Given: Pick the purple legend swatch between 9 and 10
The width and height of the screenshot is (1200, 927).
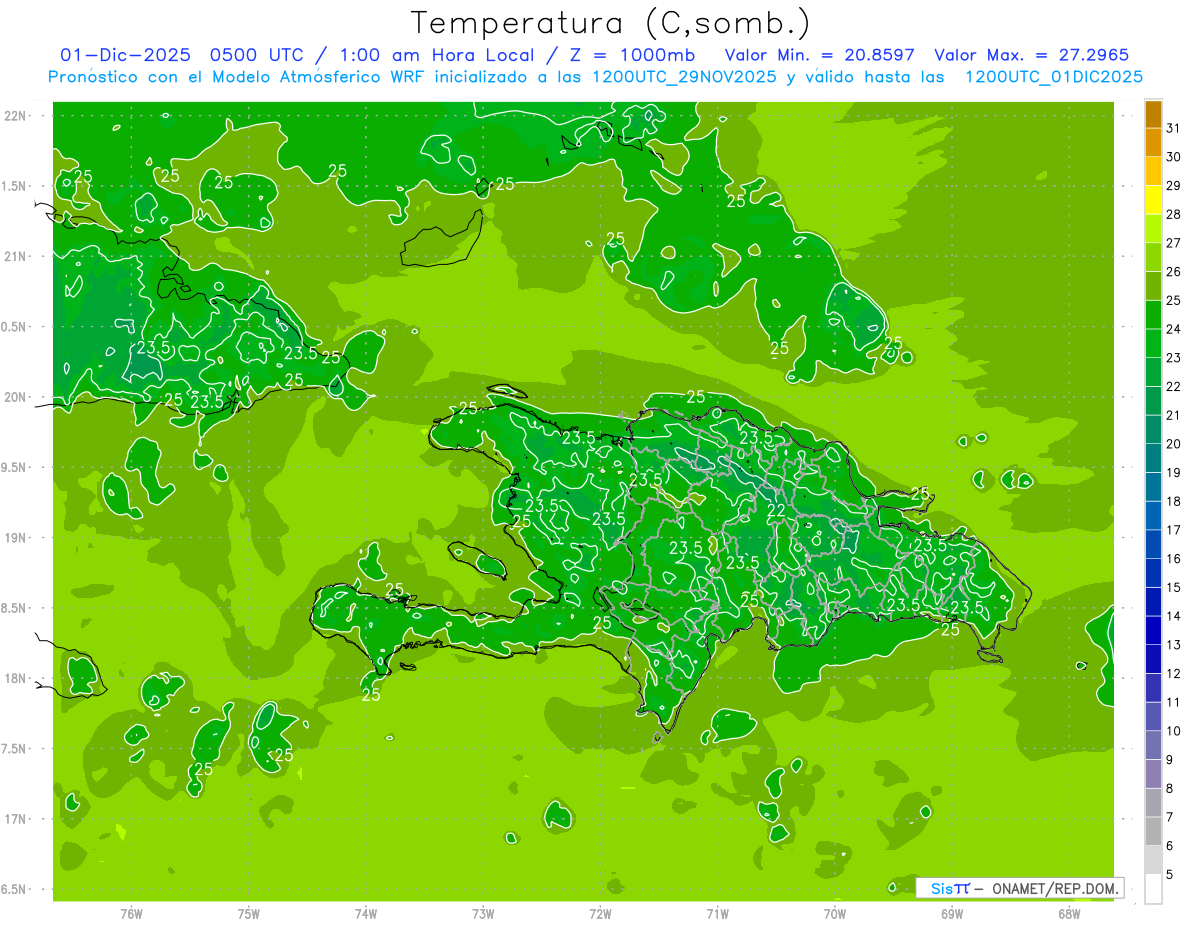Looking at the screenshot, I should [1153, 745].
